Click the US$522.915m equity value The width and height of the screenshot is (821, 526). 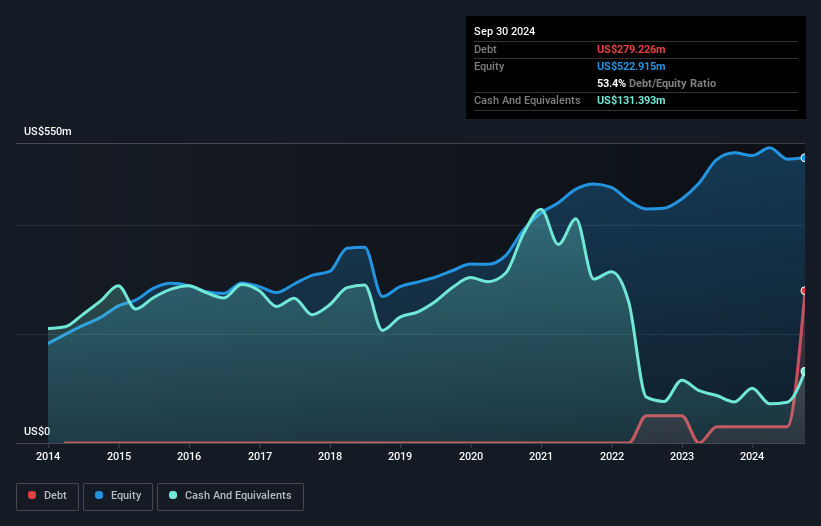click(x=631, y=66)
